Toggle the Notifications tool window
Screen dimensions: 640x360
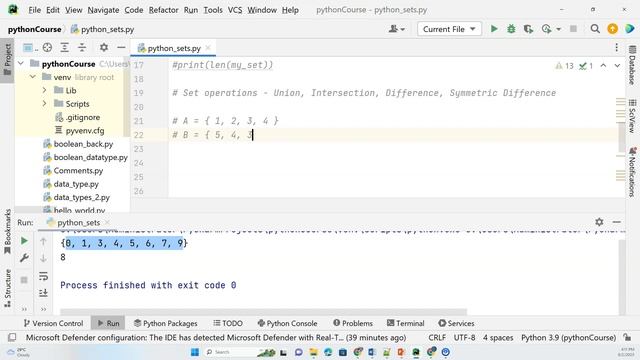(632, 172)
